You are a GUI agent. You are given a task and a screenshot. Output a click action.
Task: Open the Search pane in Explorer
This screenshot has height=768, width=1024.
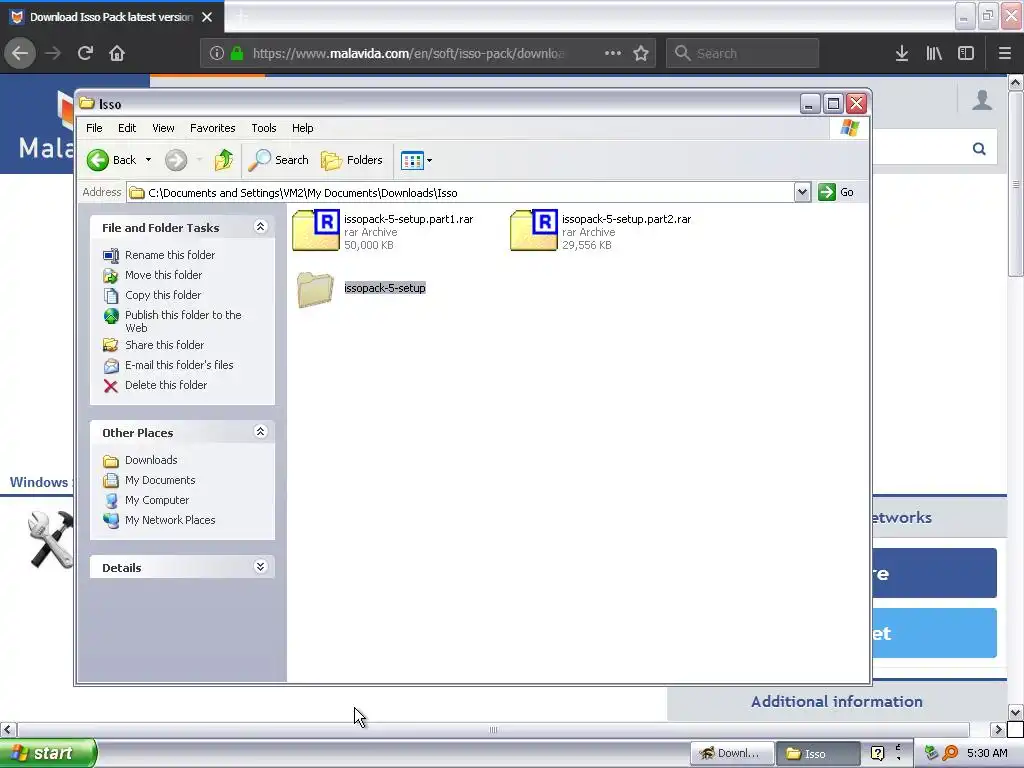pyautogui.click(x=279, y=160)
